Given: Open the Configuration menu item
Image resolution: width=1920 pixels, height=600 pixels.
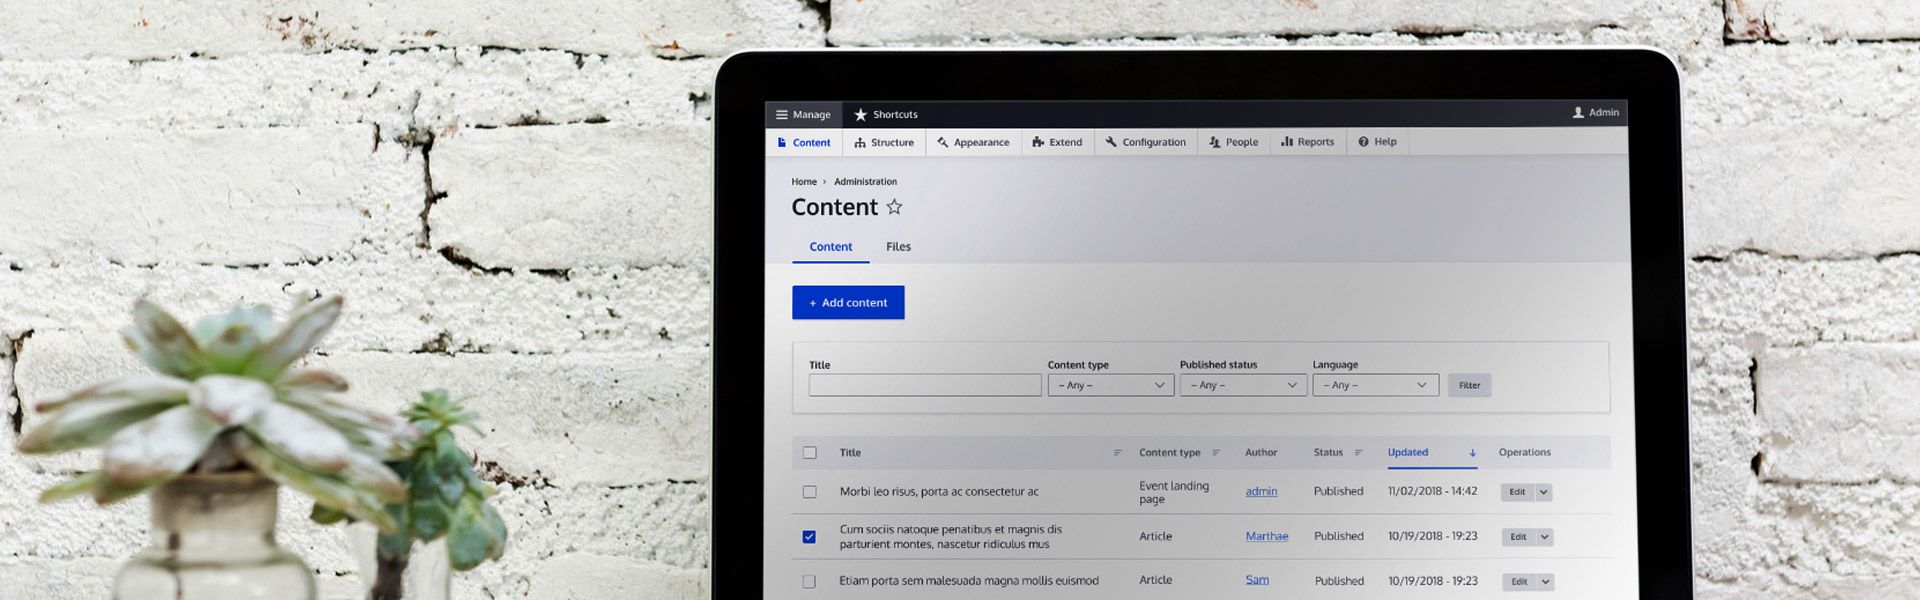Looking at the screenshot, I should [x=1146, y=143].
